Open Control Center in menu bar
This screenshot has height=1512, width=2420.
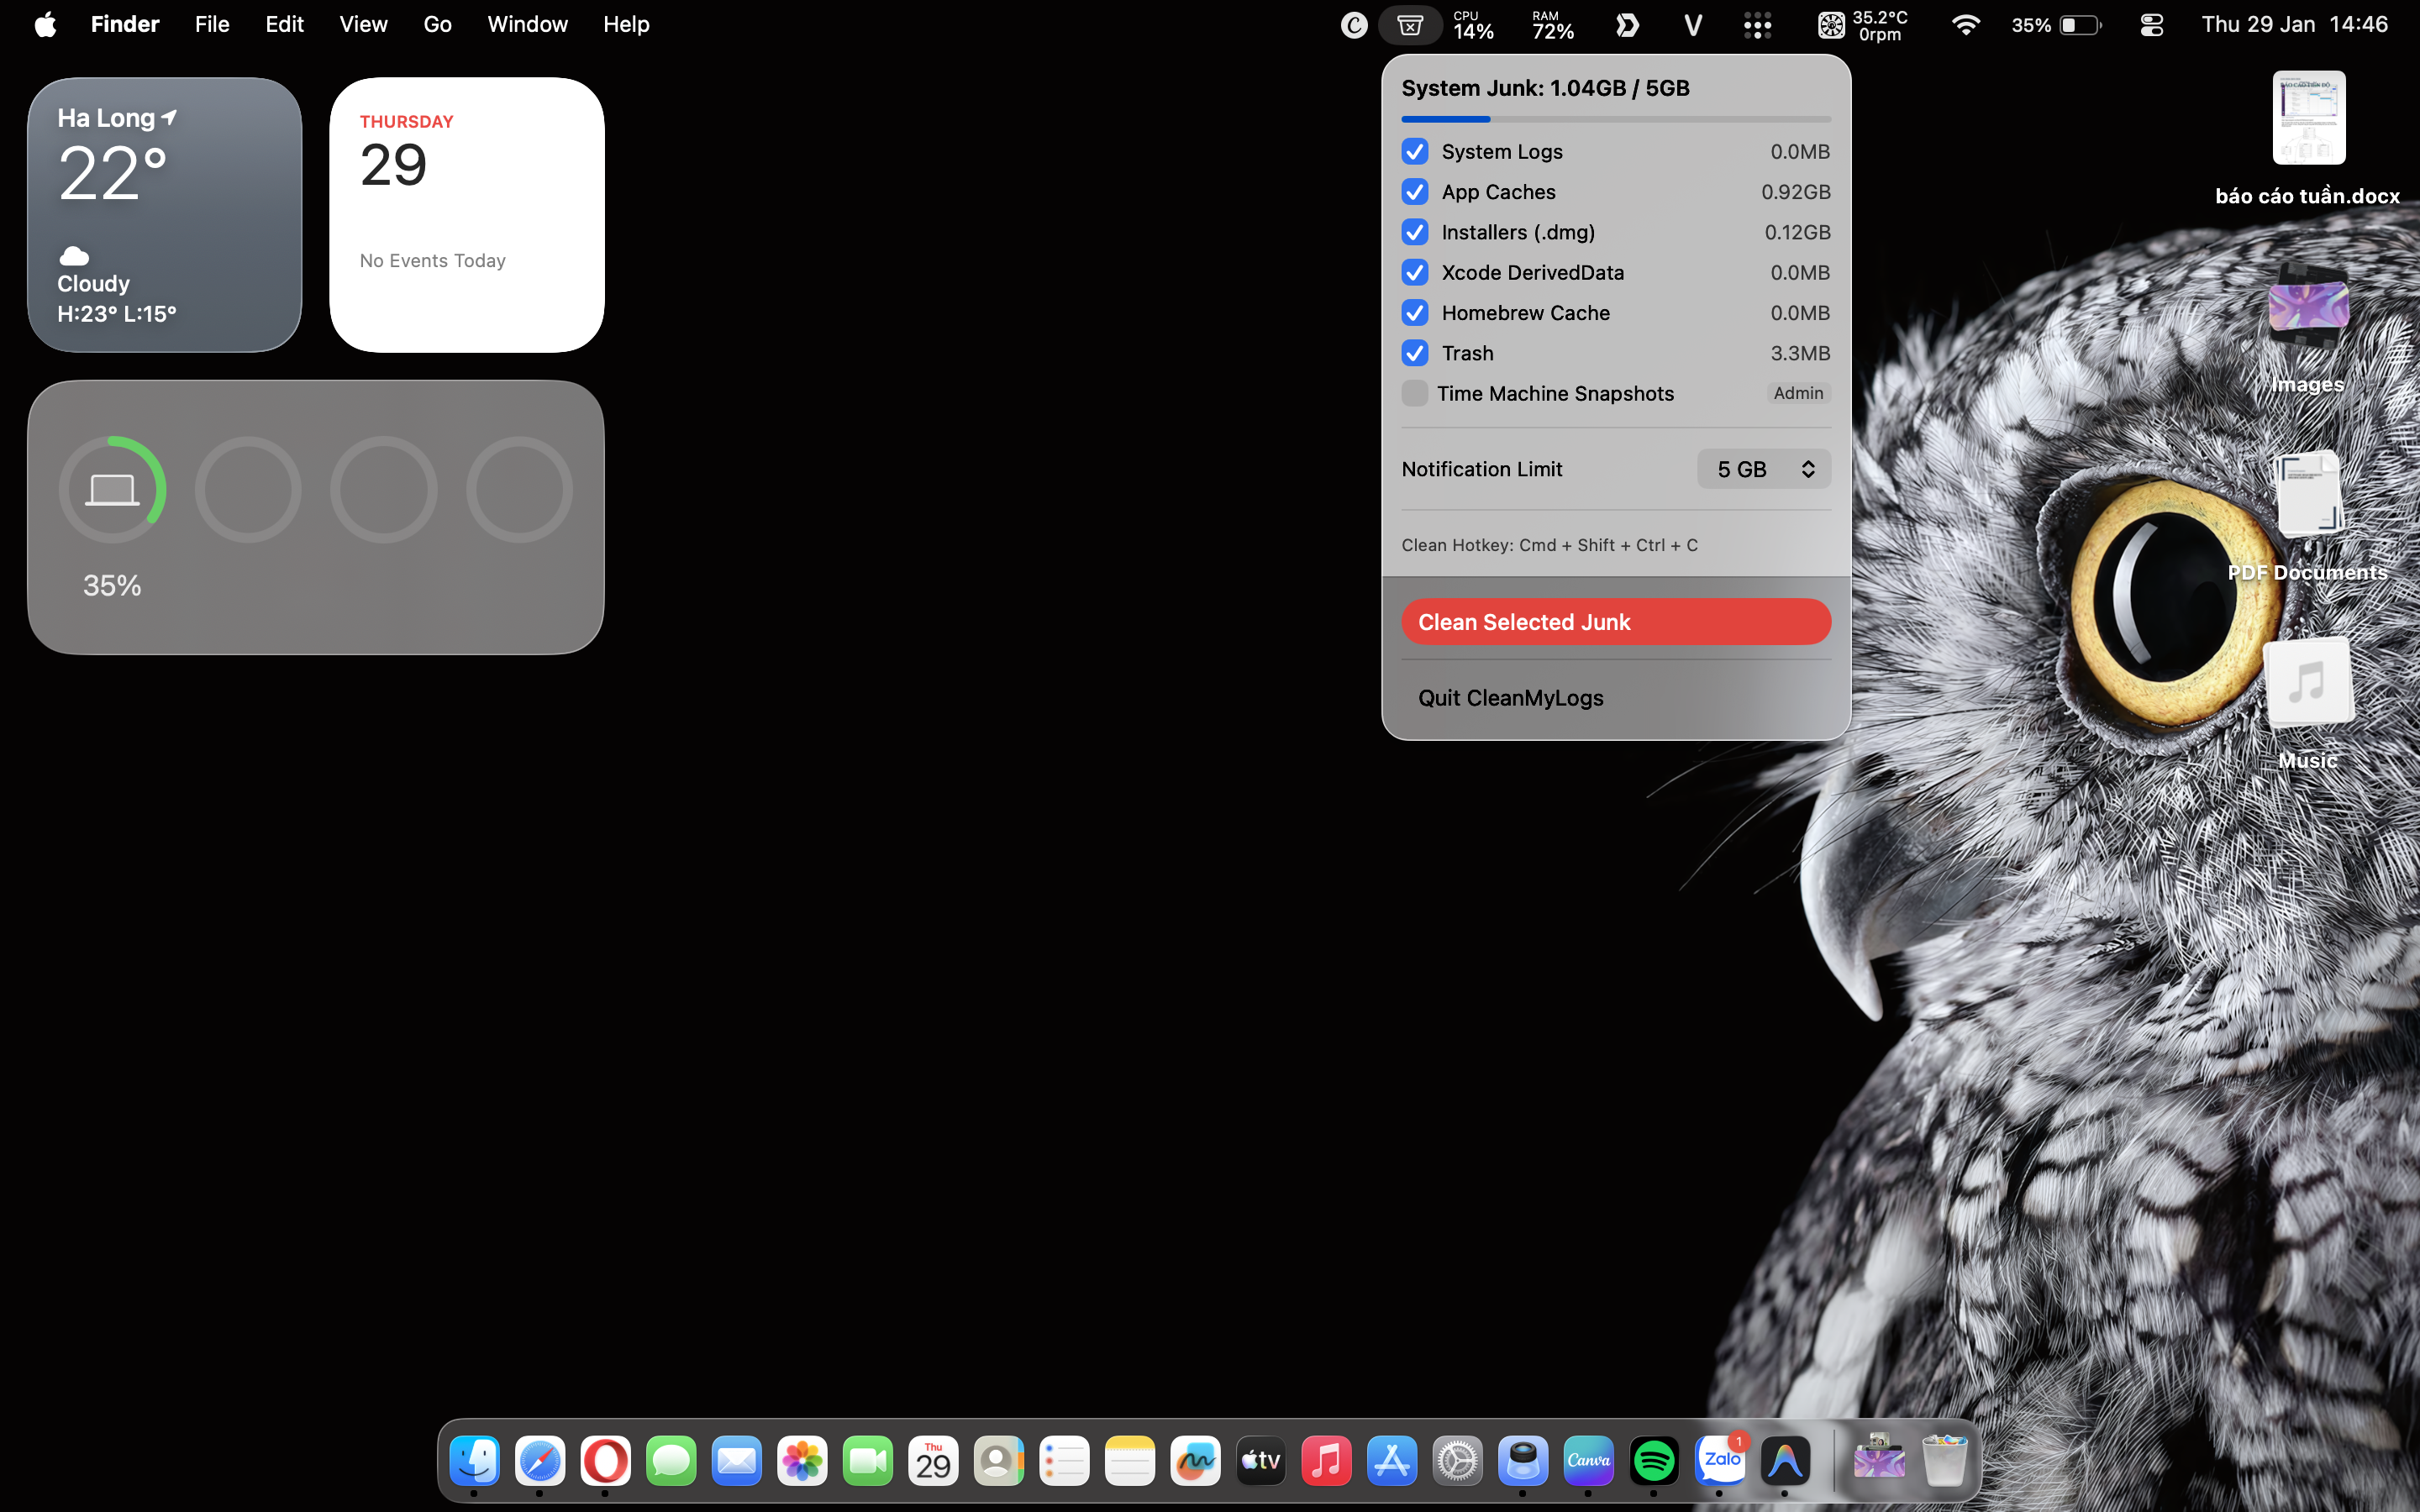click(x=2151, y=25)
